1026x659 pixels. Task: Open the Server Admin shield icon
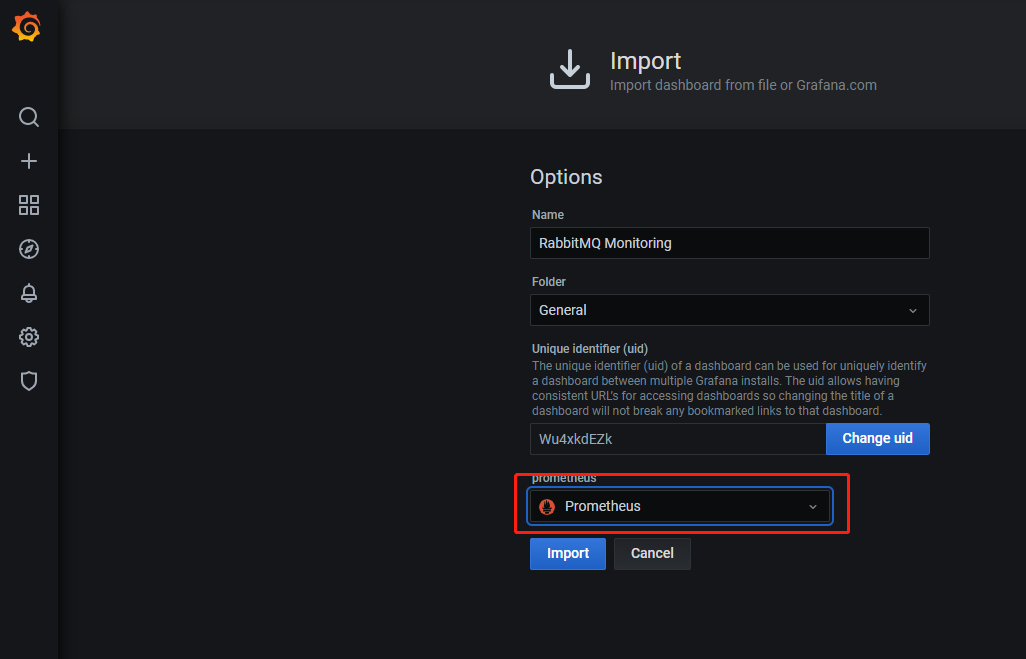(29, 381)
